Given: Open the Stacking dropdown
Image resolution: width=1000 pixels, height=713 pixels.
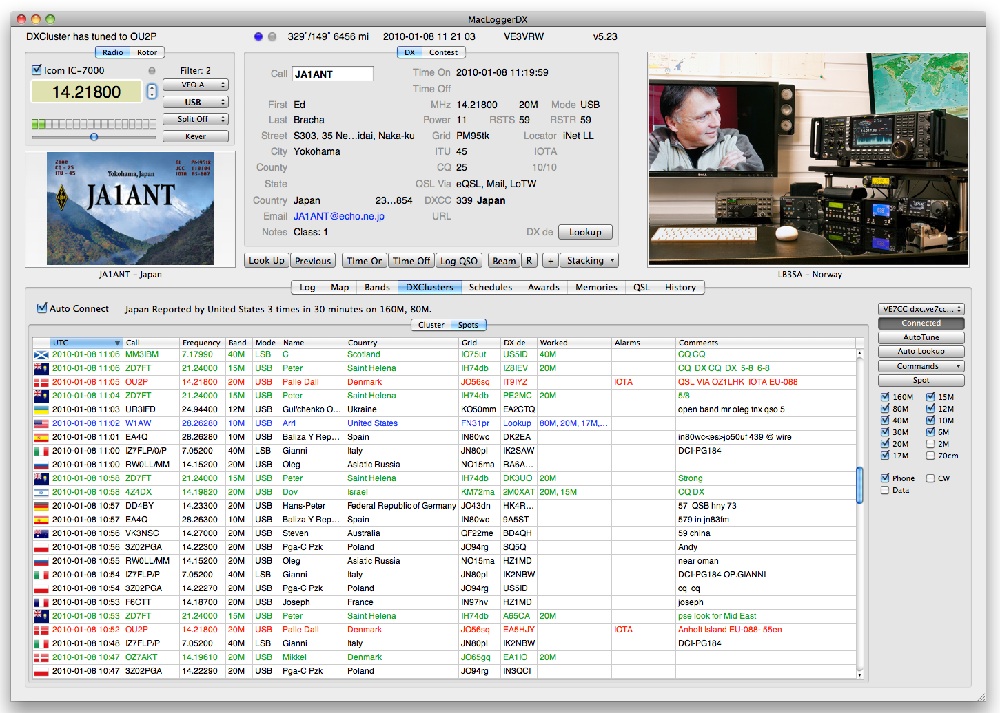Looking at the screenshot, I should pyautogui.click(x=590, y=260).
